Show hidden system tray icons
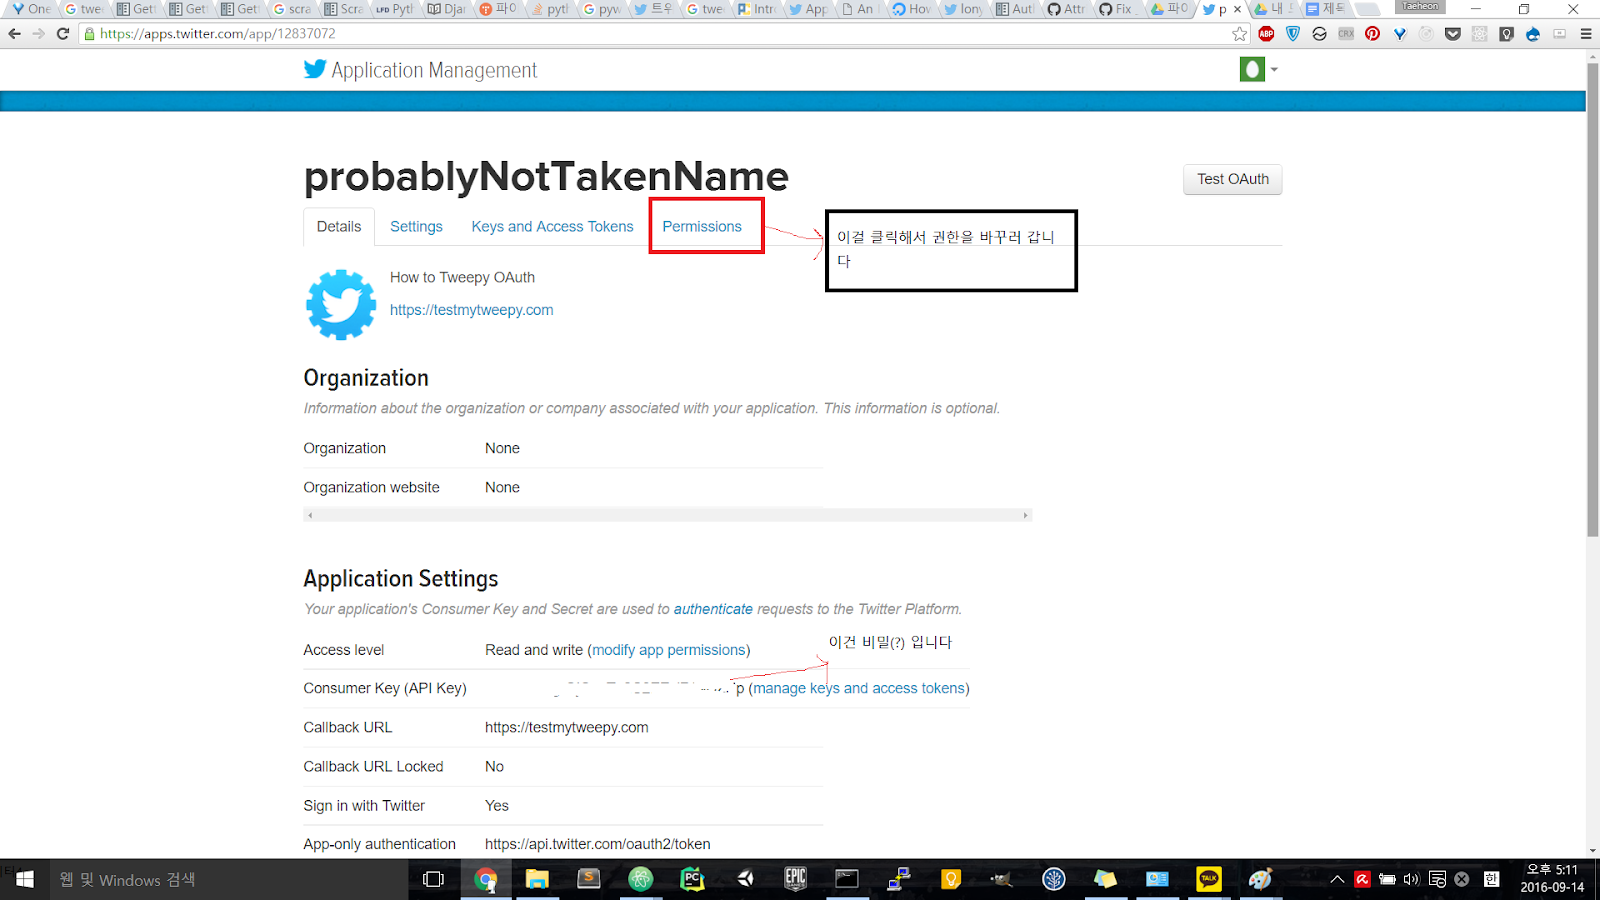The height and width of the screenshot is (900, 1600). coord(1337,879)
